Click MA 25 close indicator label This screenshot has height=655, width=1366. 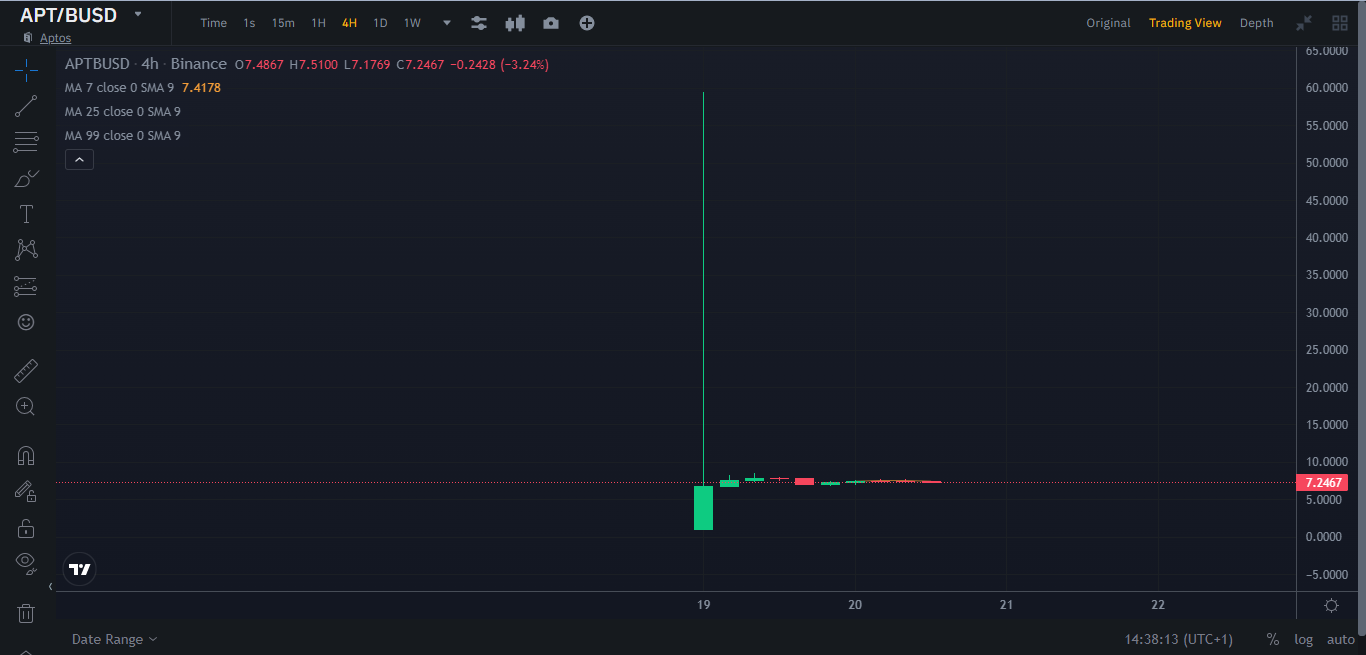123,112
